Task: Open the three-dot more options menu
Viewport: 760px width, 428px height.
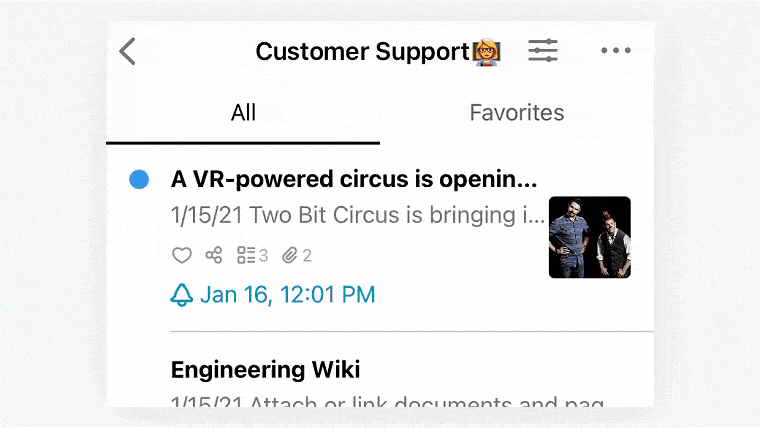Action: tap(616, 50)
